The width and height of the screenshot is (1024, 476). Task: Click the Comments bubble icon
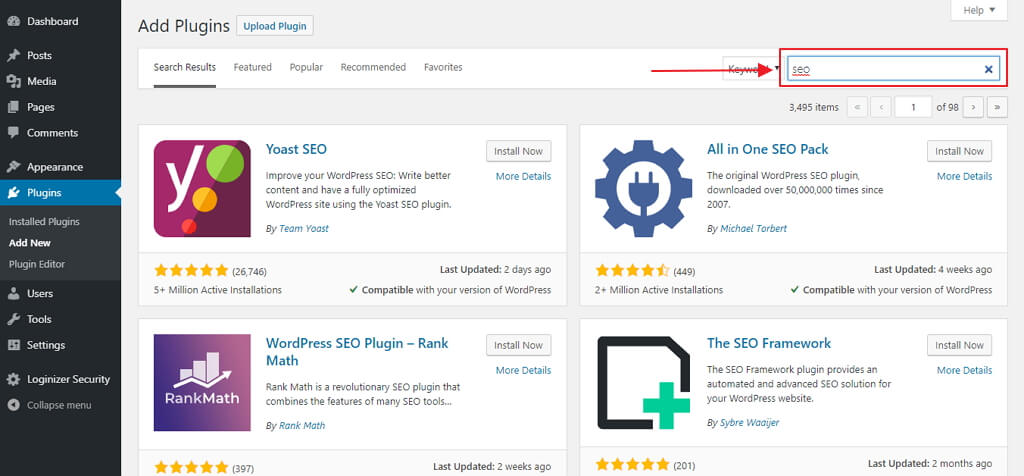tap(13, 133)
